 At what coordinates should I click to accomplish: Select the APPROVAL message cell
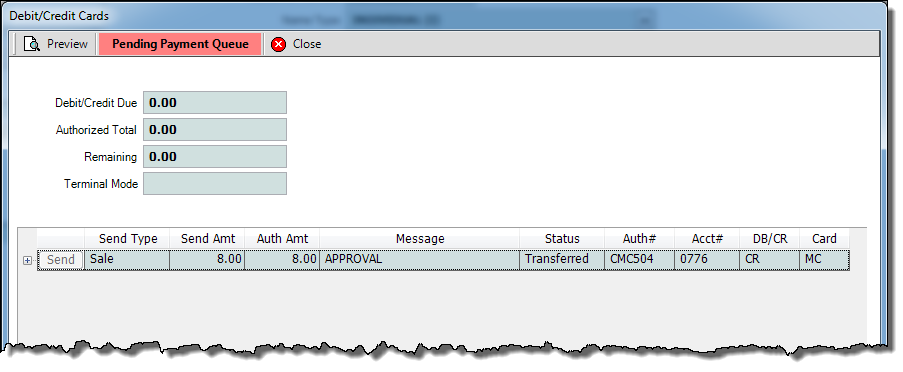tap(420, 260)
